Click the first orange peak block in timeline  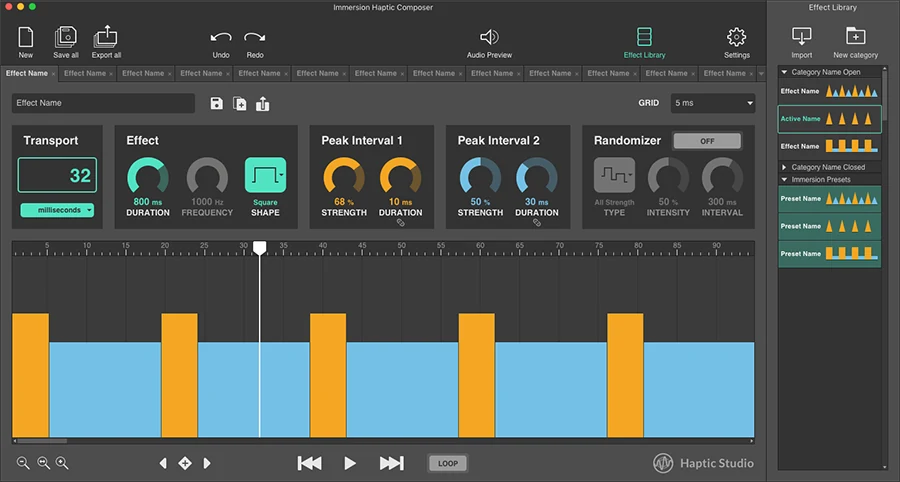[x=30, y=375]
